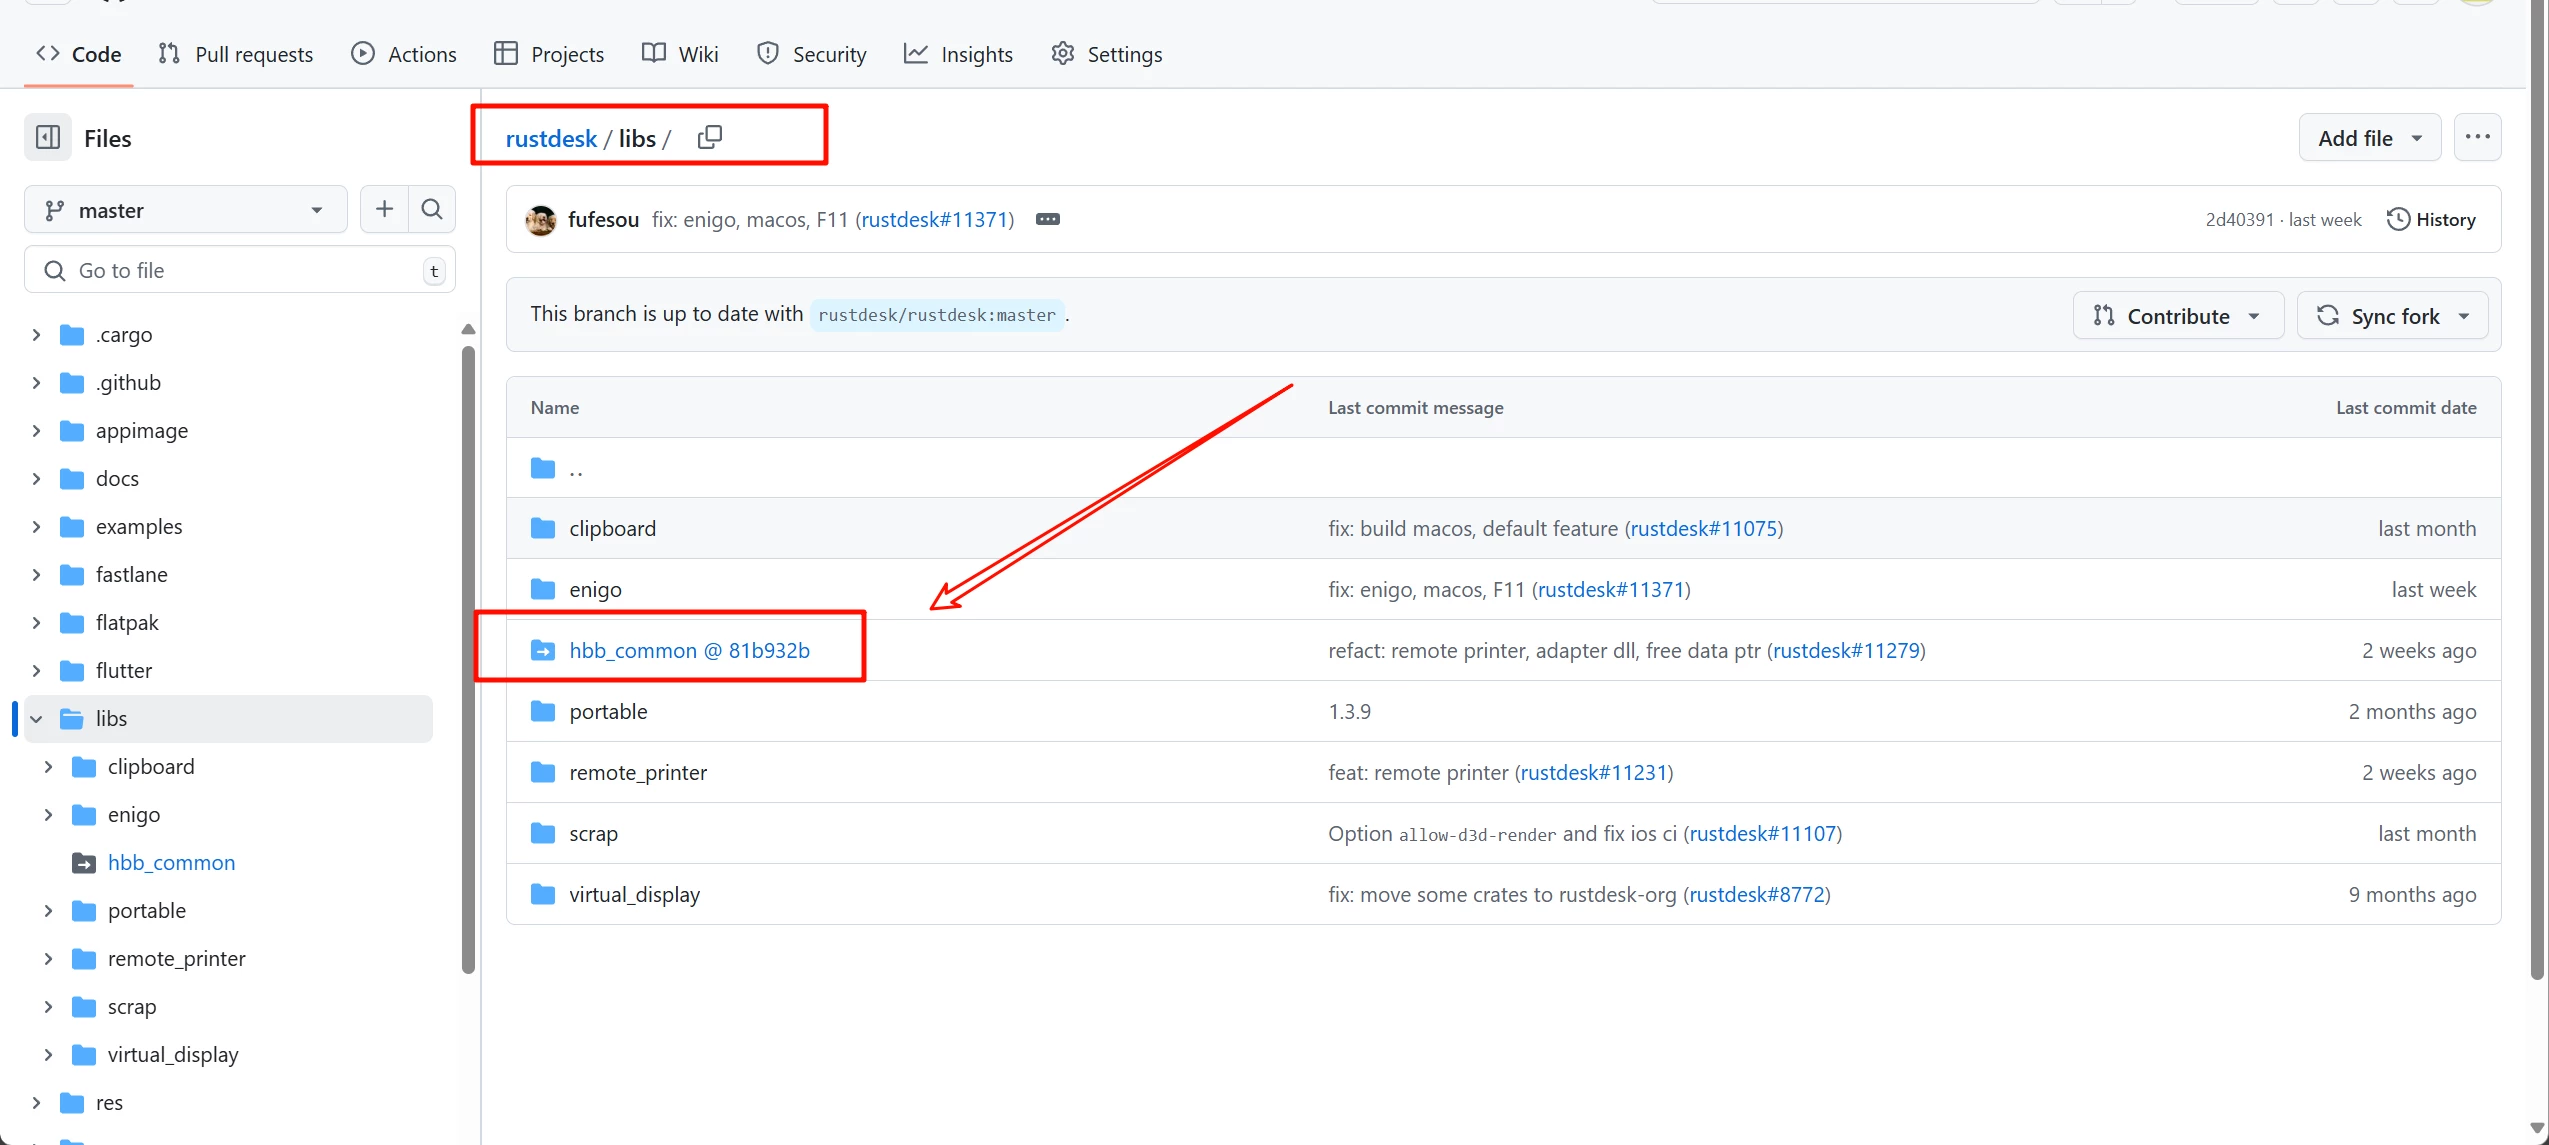Open the Sync fork dropdown

click(x=2392, y=316)
